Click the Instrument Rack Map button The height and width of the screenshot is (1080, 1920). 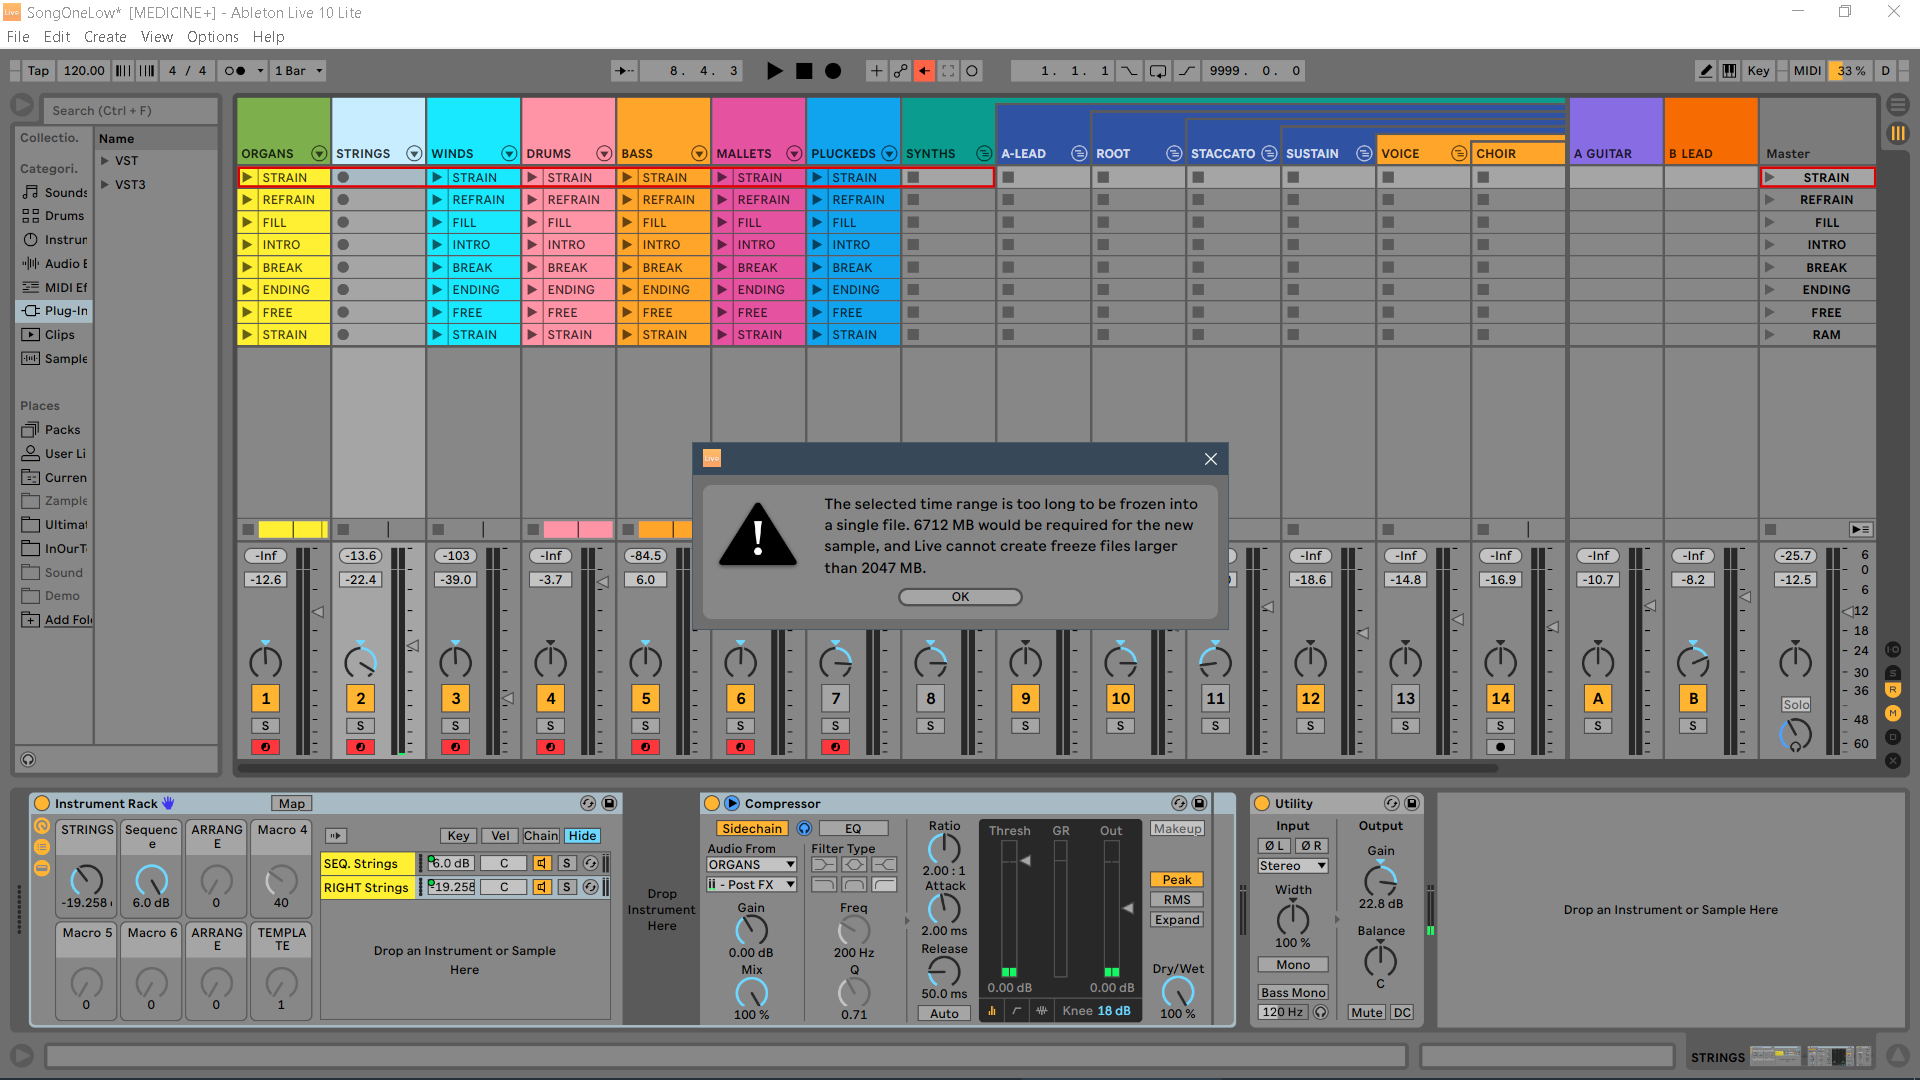pyautogui.click(x=291, y=804)
